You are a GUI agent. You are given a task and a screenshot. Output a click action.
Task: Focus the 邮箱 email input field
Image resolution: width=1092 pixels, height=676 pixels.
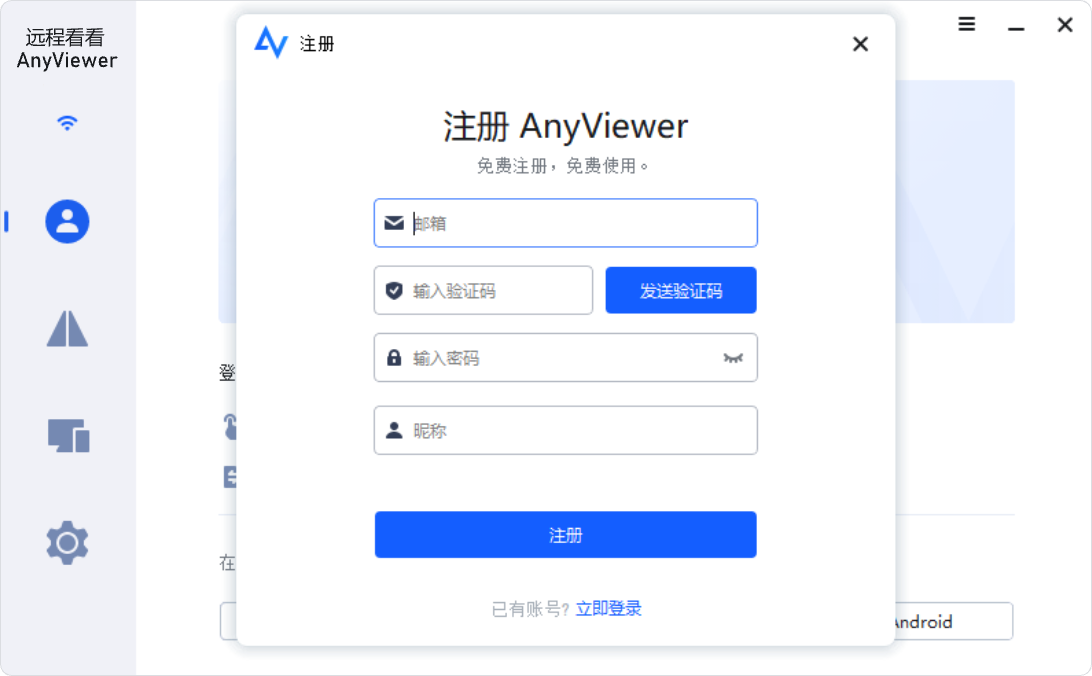pyautogui.click(x=566, y=223)
